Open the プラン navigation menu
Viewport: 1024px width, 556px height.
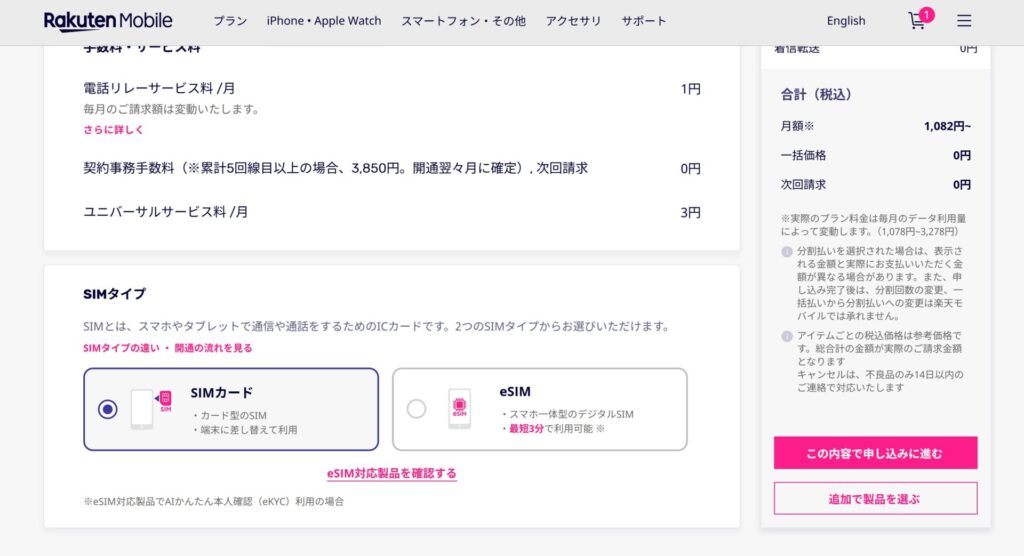[230, 21]
